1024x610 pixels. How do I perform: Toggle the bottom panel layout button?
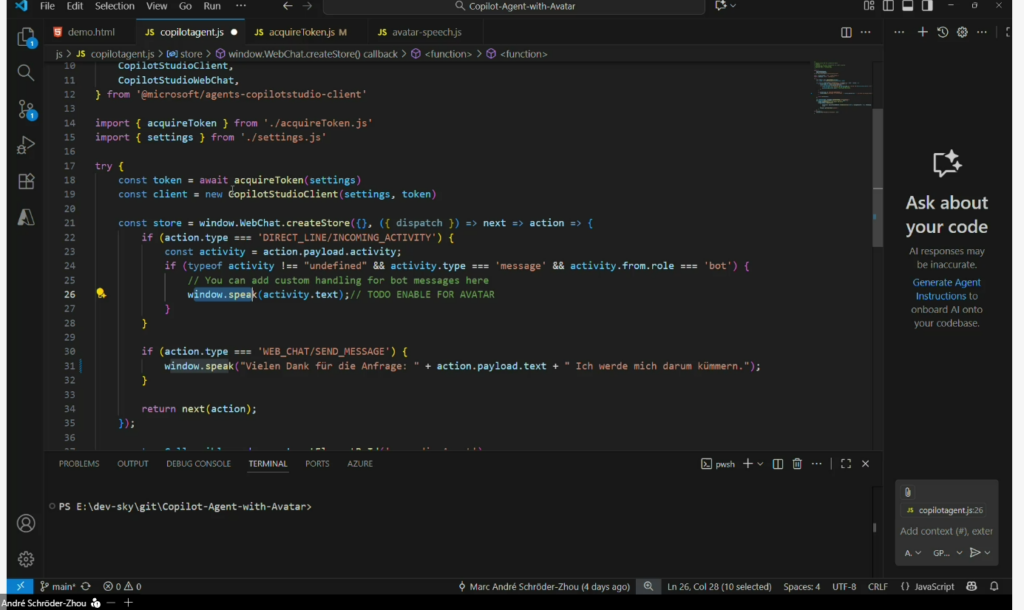(x=908, y=6)
